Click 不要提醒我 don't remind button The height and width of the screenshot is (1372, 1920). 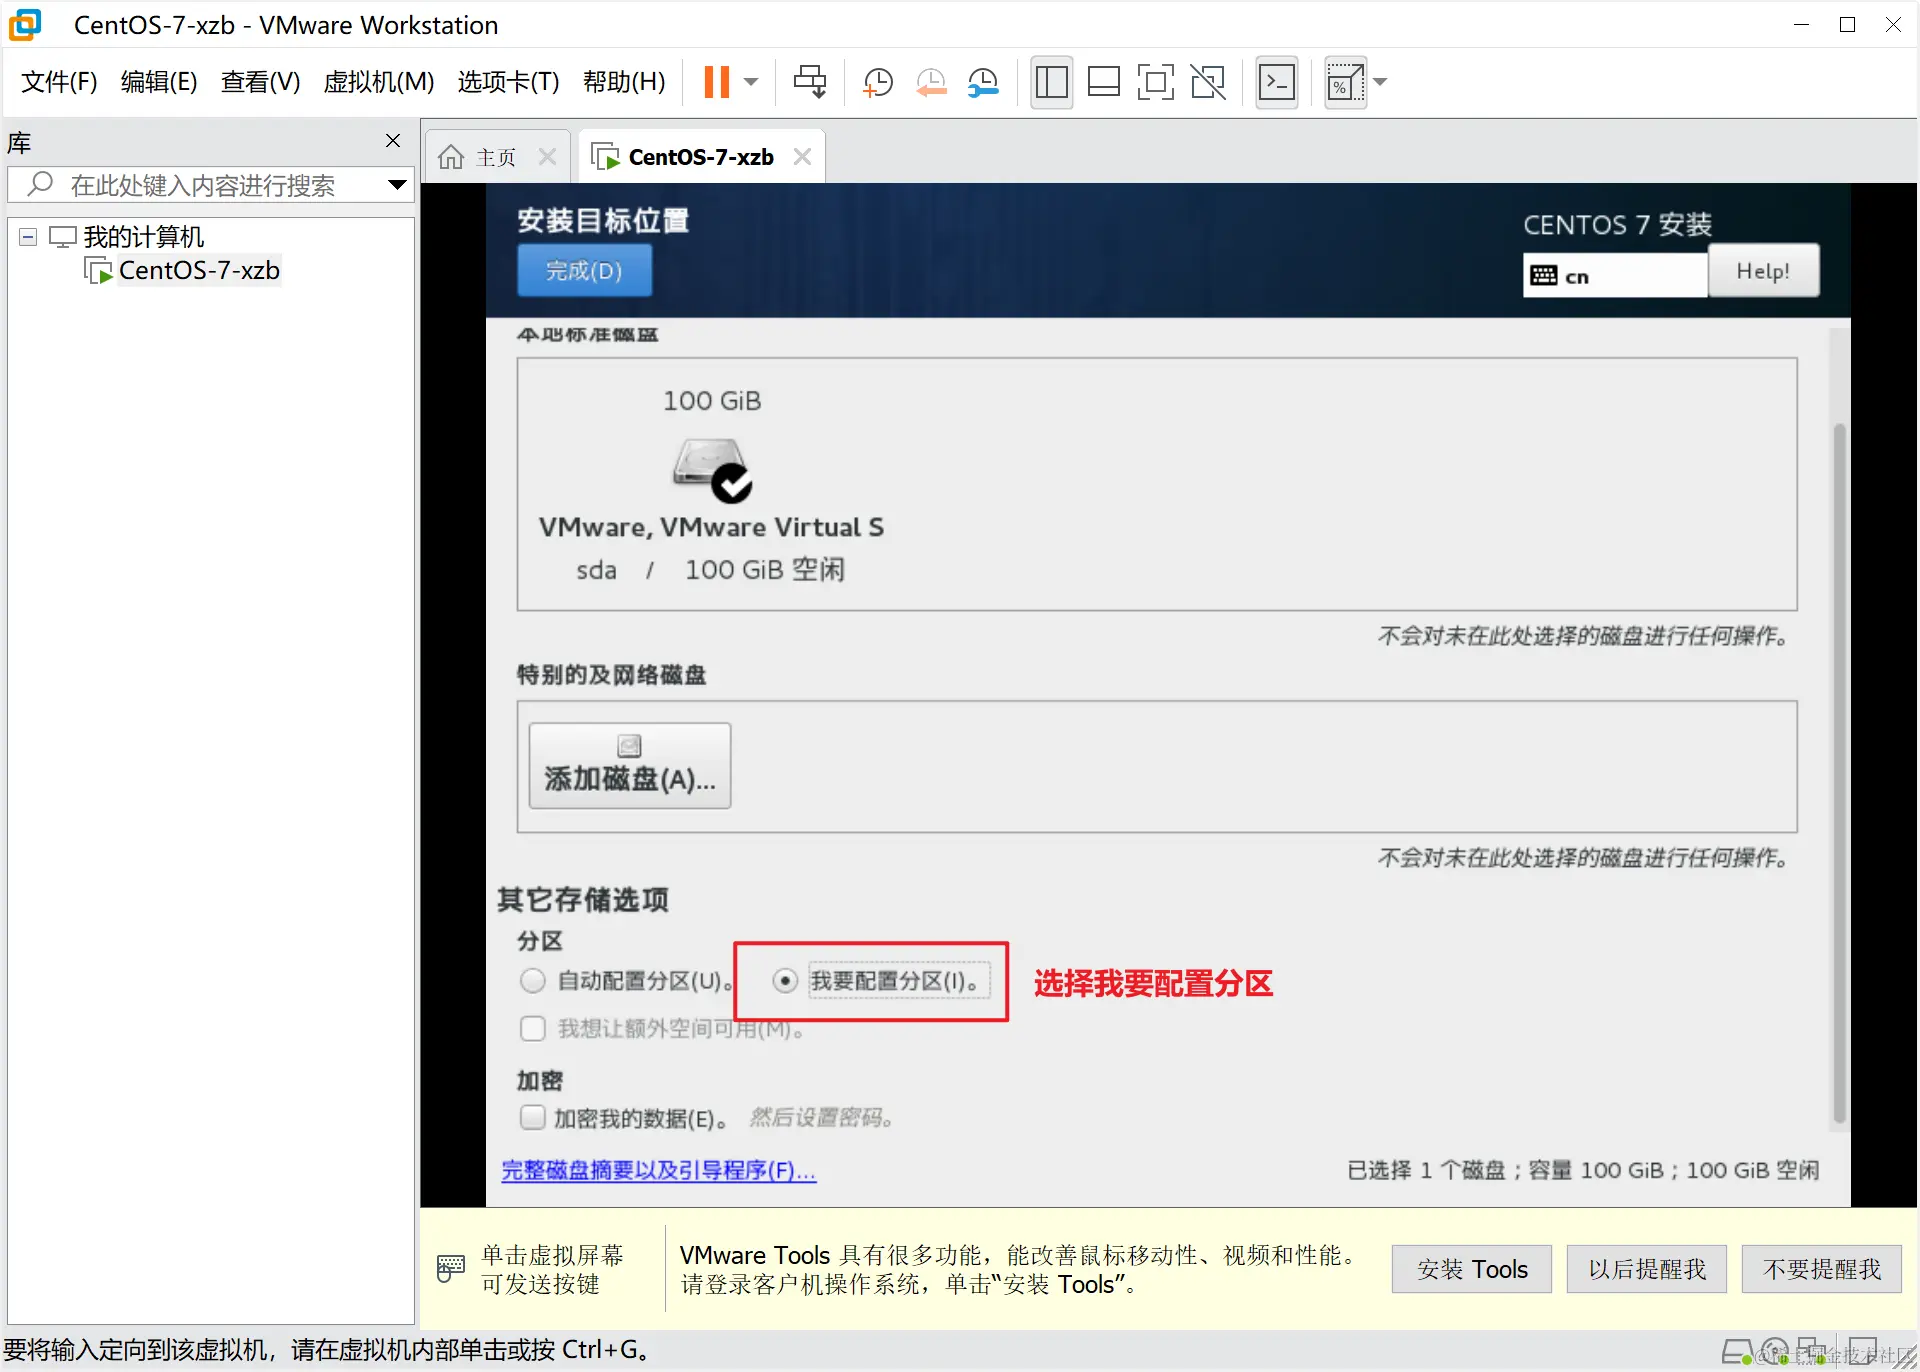pos(1822,1269)
